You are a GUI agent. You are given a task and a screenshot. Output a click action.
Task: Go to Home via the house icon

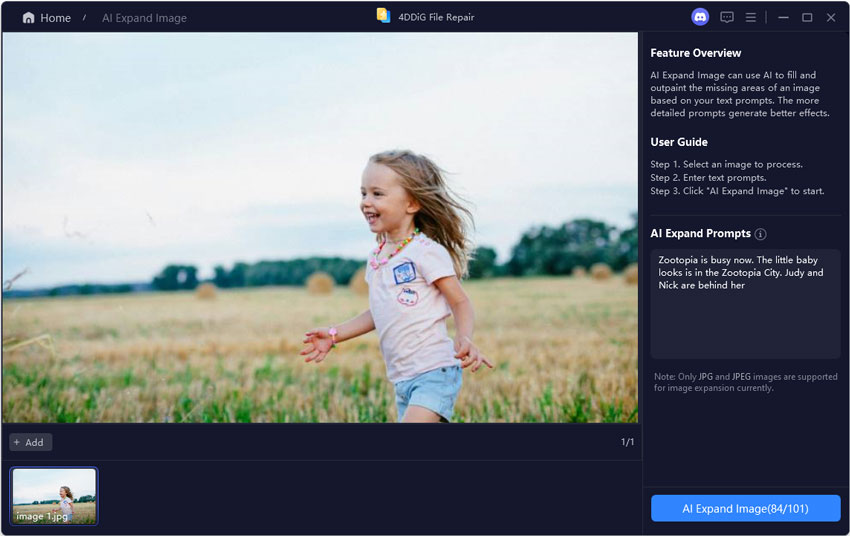28,18
